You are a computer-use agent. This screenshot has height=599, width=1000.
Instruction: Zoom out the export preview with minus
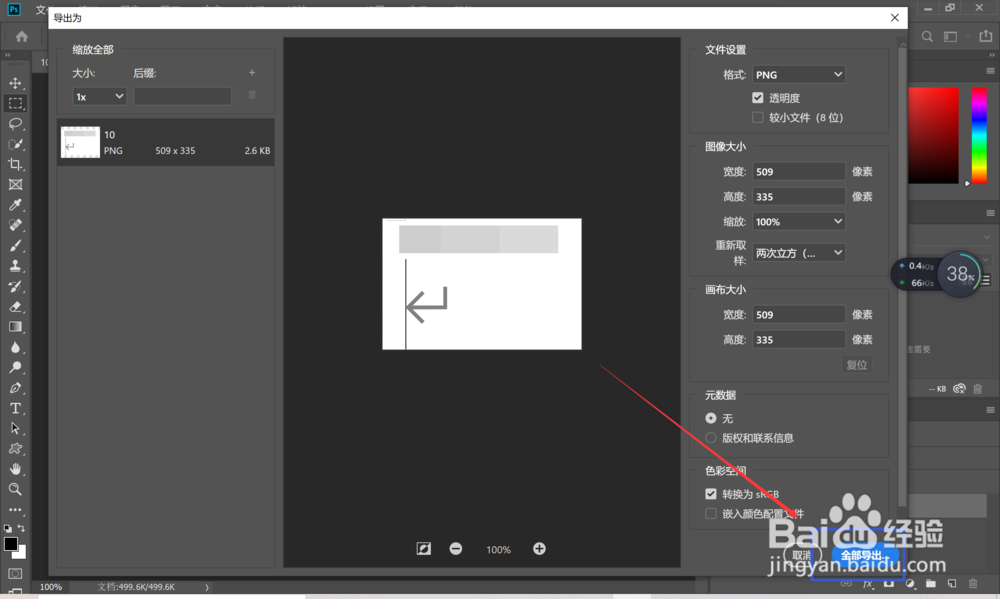[x=455, y=549]
